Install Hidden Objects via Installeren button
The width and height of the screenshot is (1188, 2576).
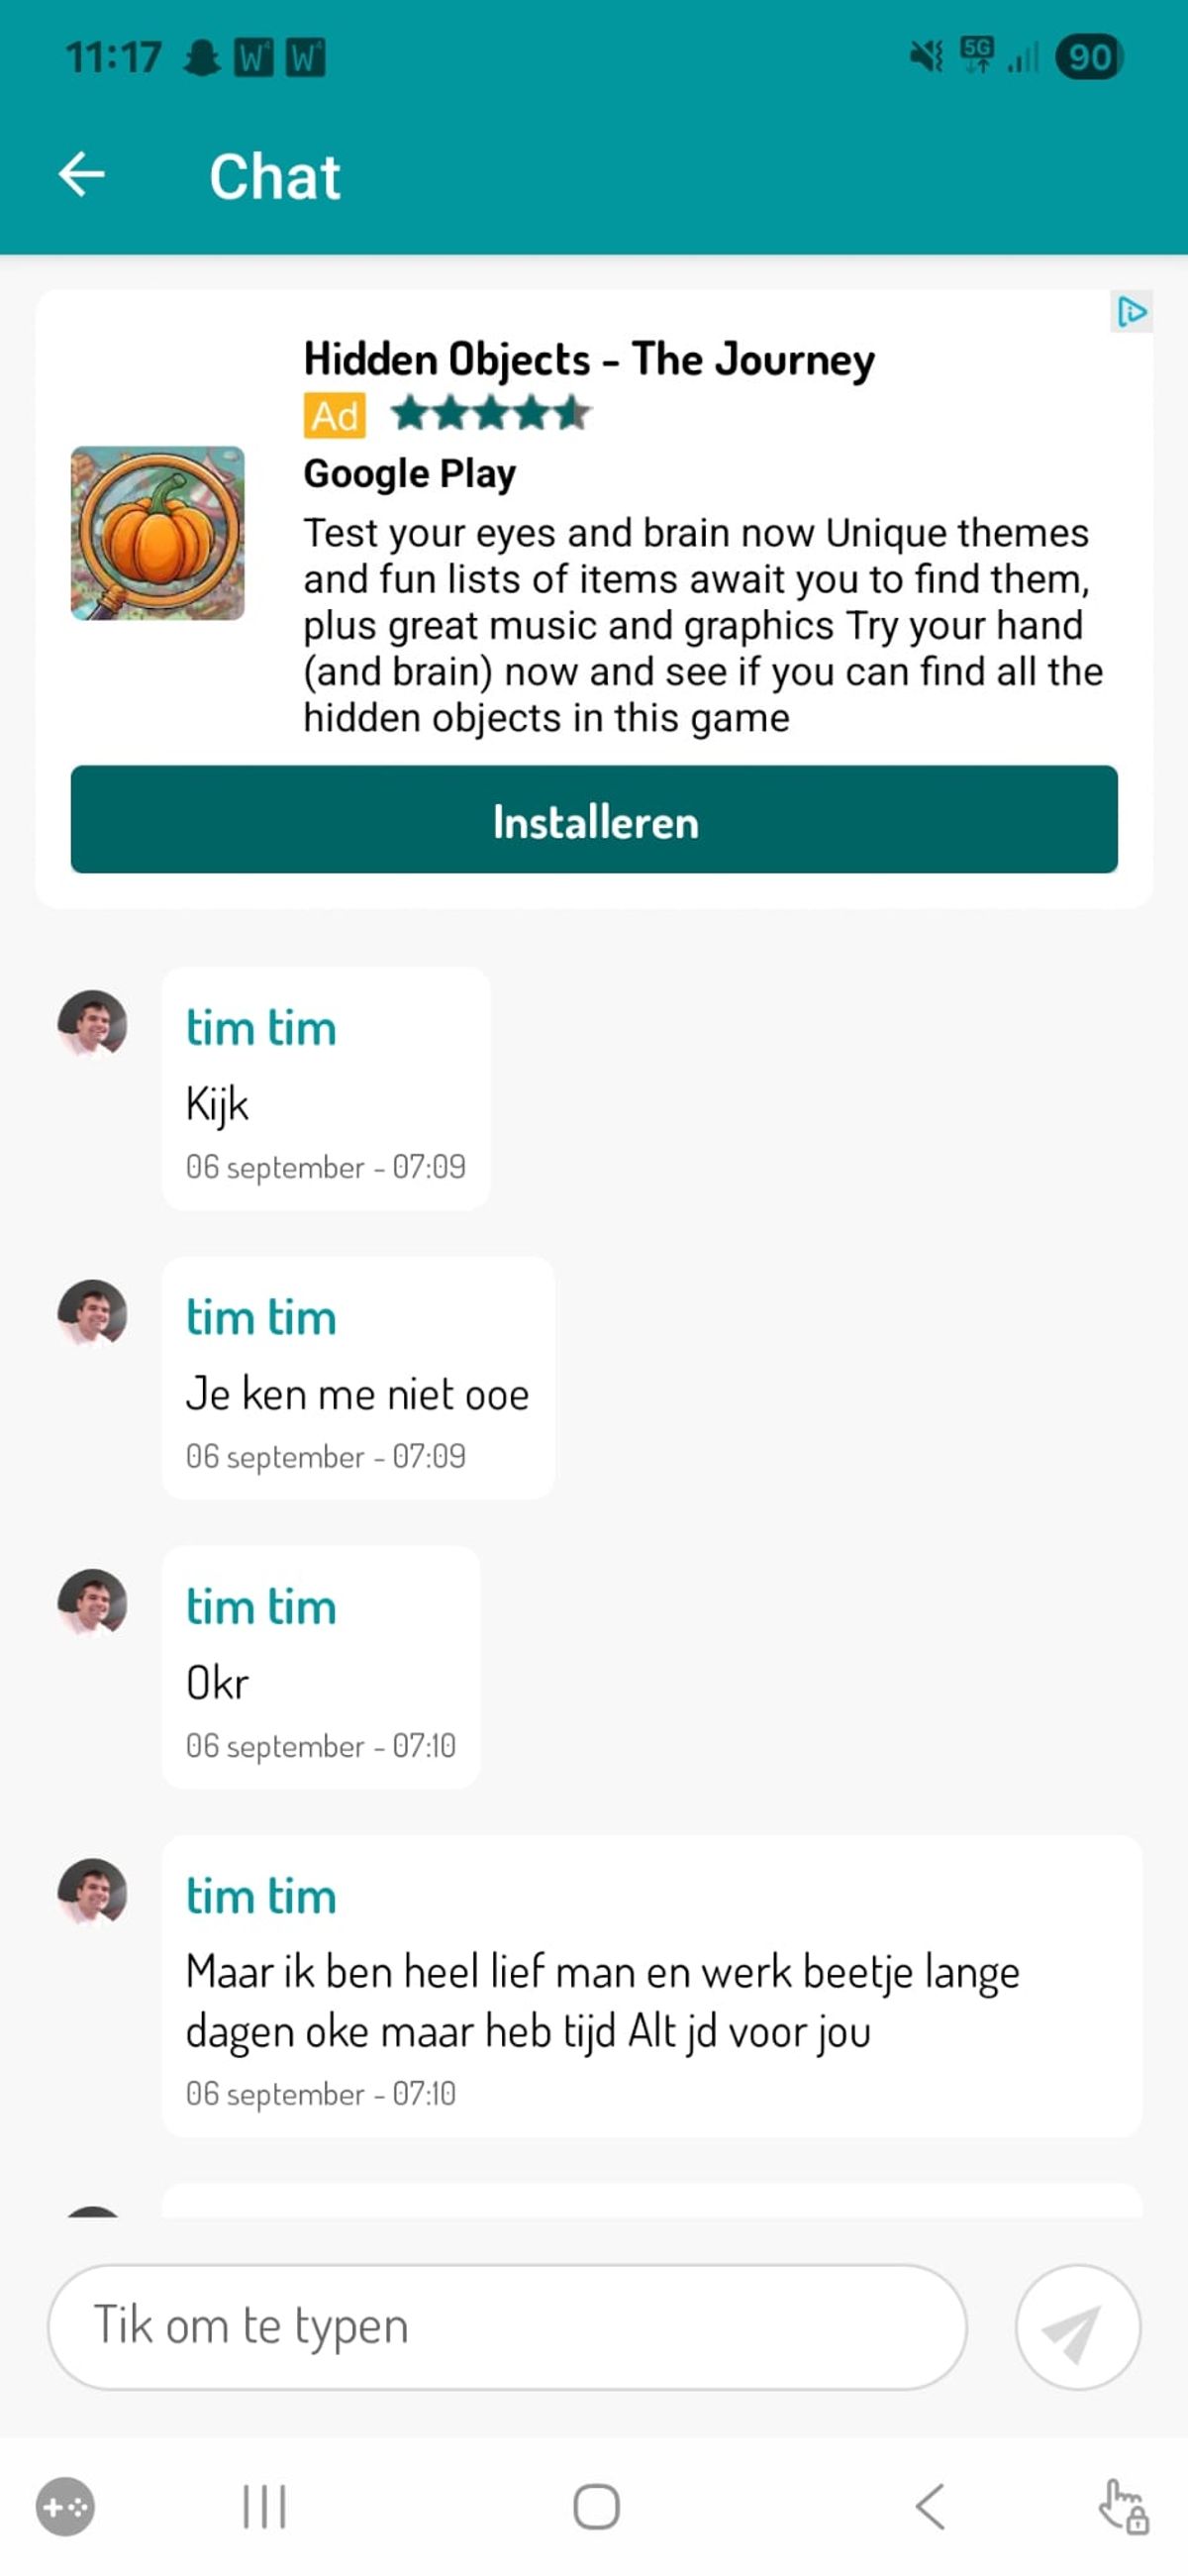594,819
